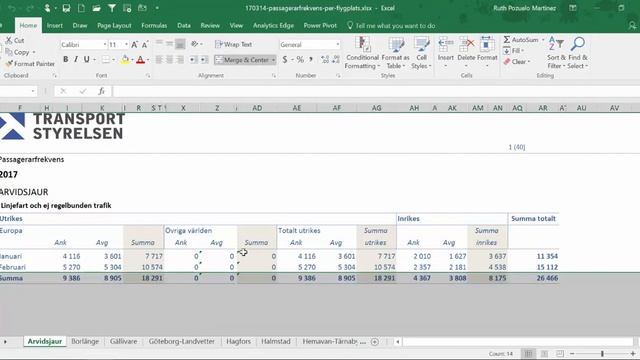This screenshot has height=360, width=640.
Task: Open the Page Layout ribbon tab
Action: 114,25
